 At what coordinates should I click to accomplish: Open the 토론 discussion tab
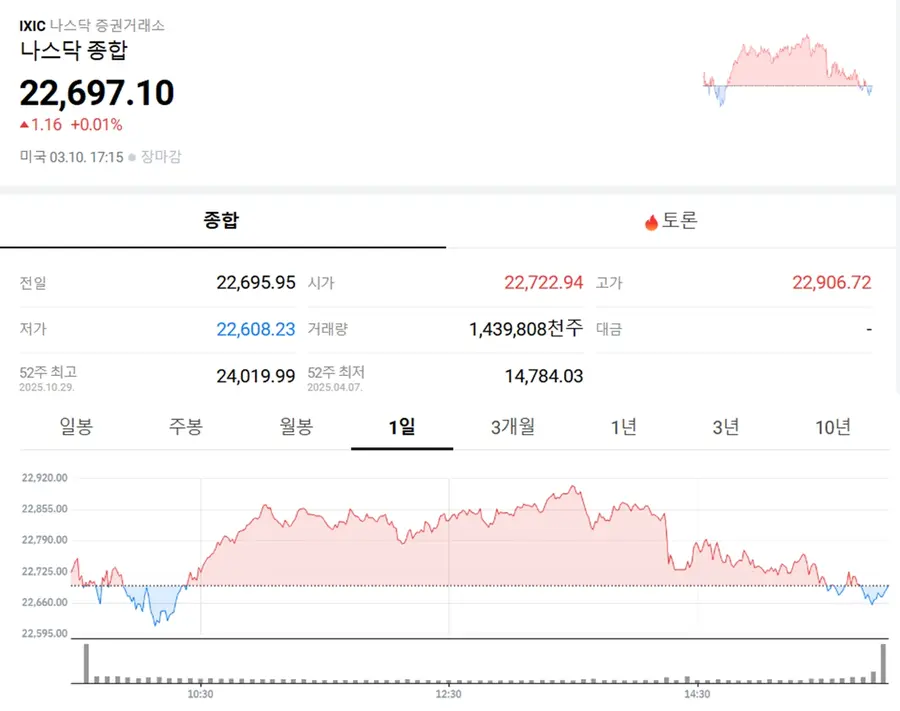coord(670,221)
